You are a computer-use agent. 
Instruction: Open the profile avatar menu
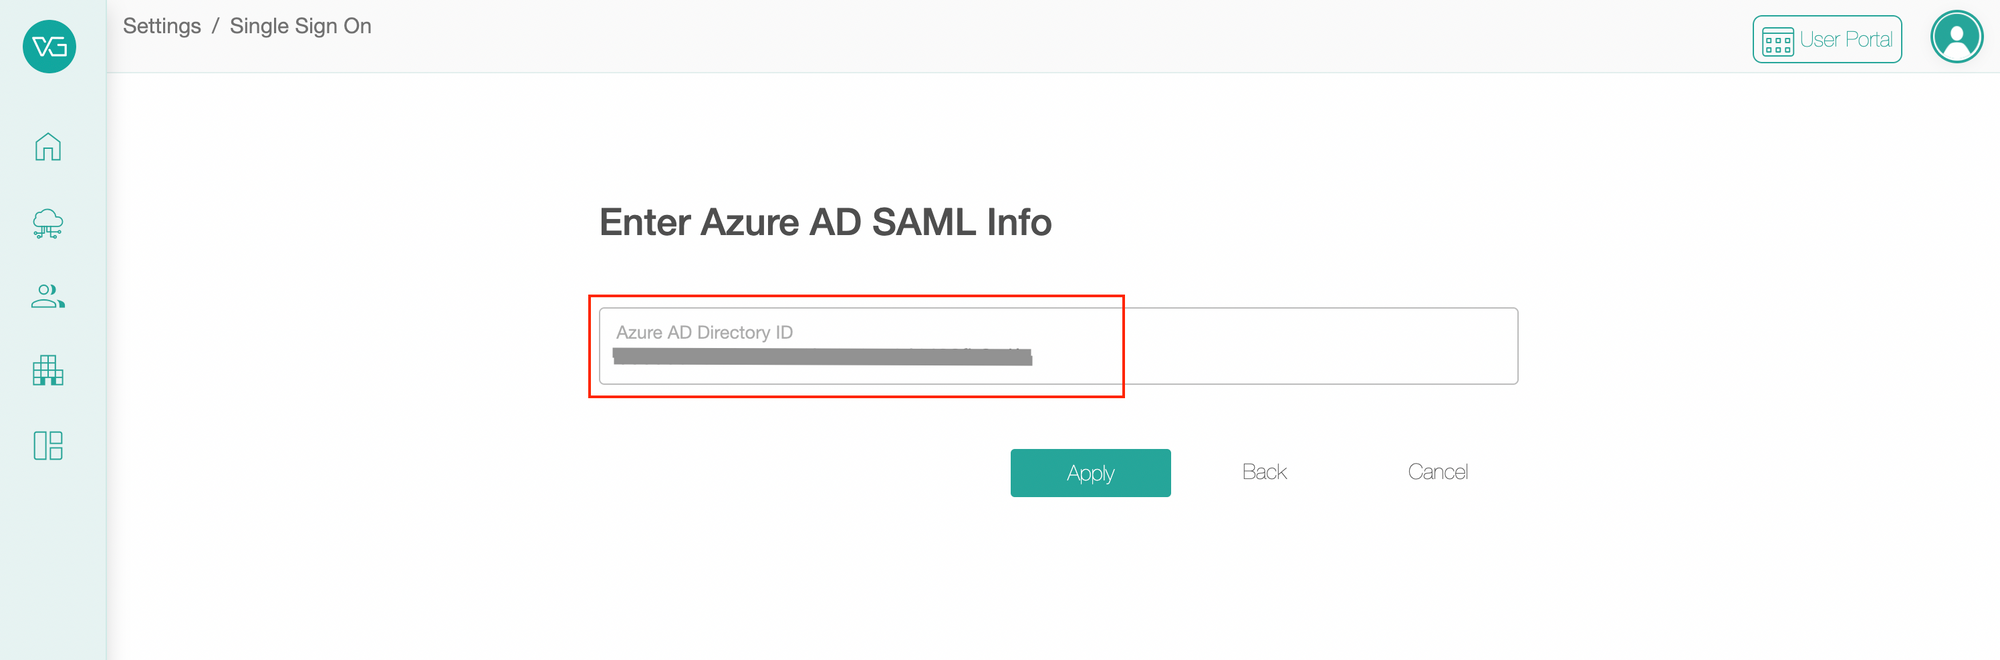point(1957,38)
